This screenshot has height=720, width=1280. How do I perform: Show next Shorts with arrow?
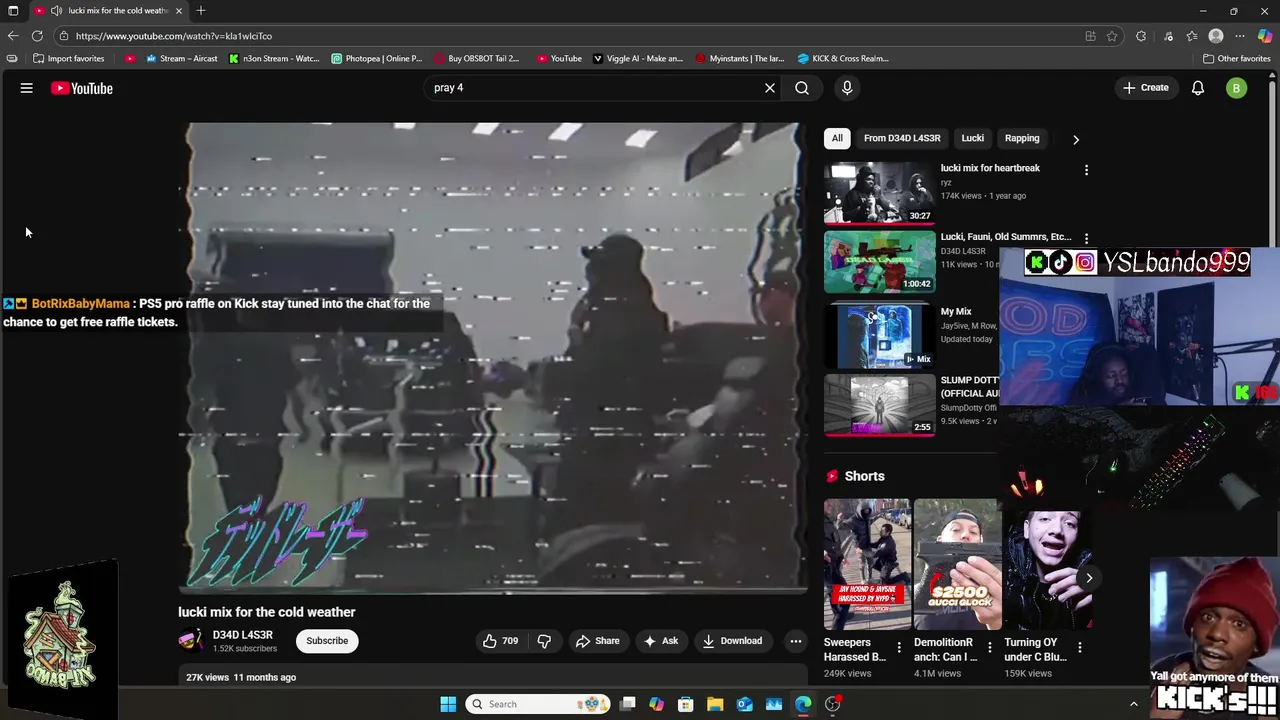coord(1089,577)
